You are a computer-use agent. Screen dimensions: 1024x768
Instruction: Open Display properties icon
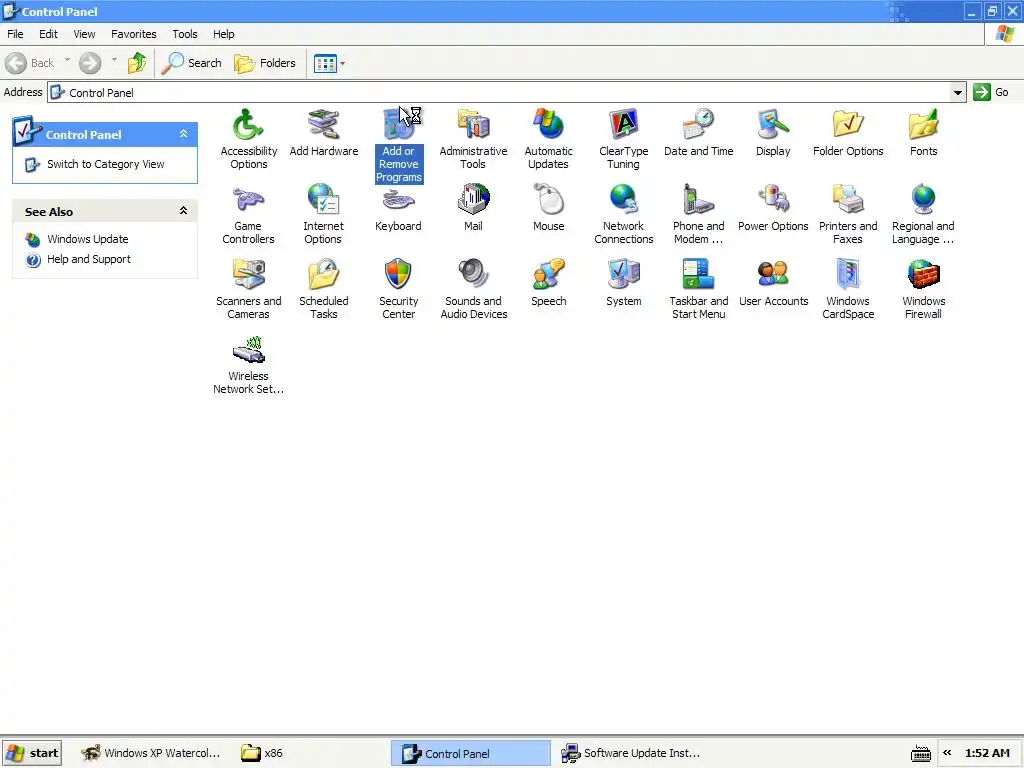tap(773, 124)
